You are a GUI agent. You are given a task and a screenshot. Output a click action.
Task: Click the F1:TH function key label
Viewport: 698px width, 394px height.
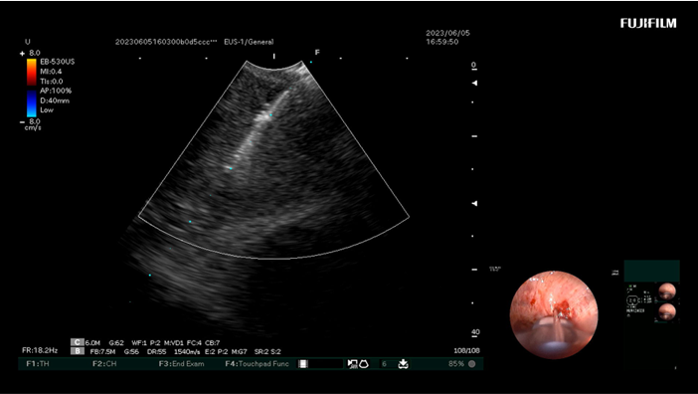click(38, 364)
